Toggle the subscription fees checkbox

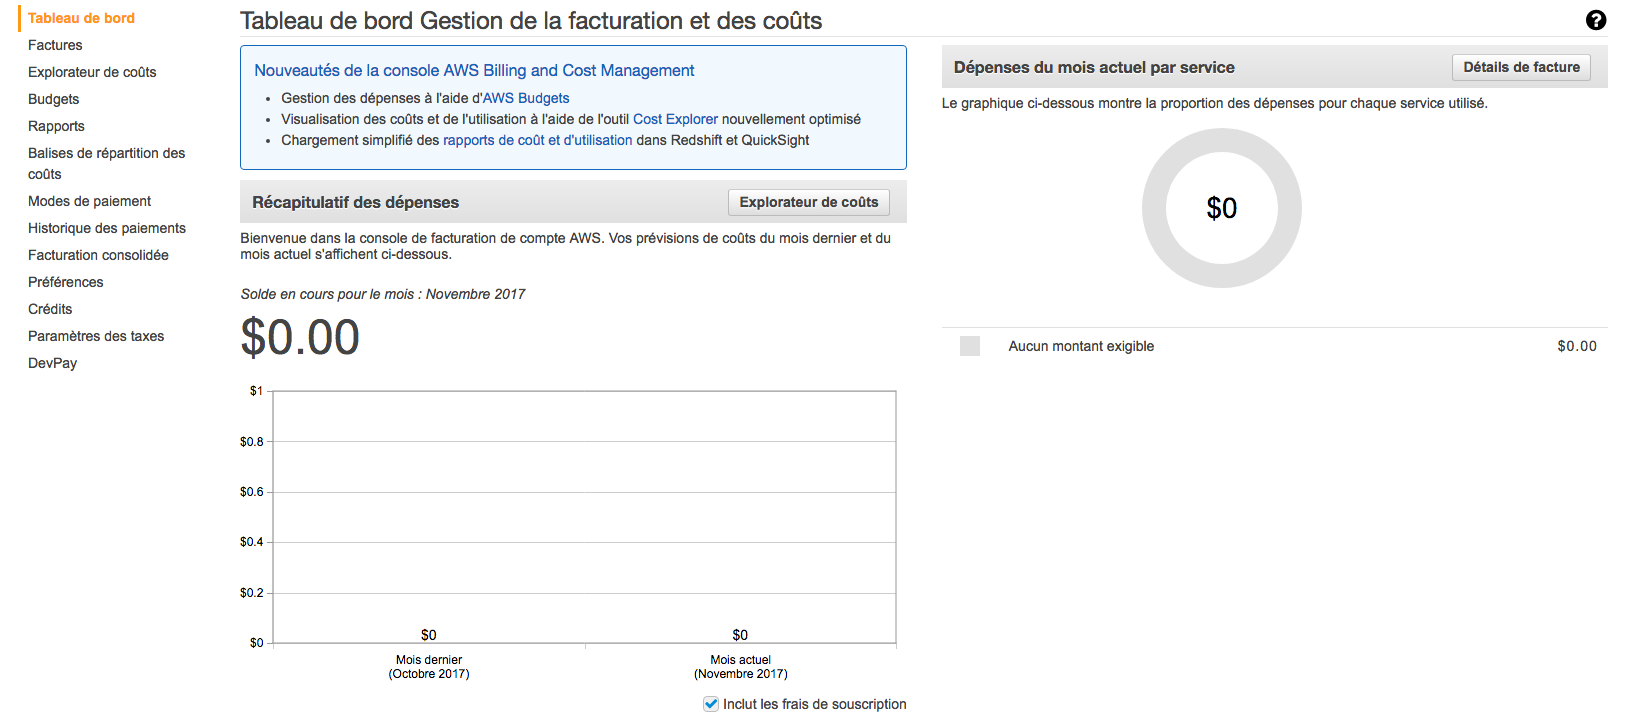click(711, 704)
